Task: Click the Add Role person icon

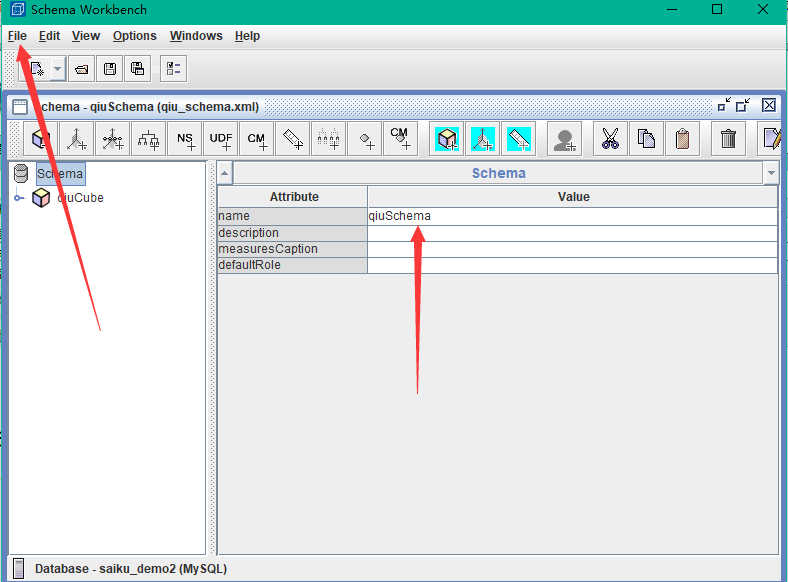Action: click(564, 139)
